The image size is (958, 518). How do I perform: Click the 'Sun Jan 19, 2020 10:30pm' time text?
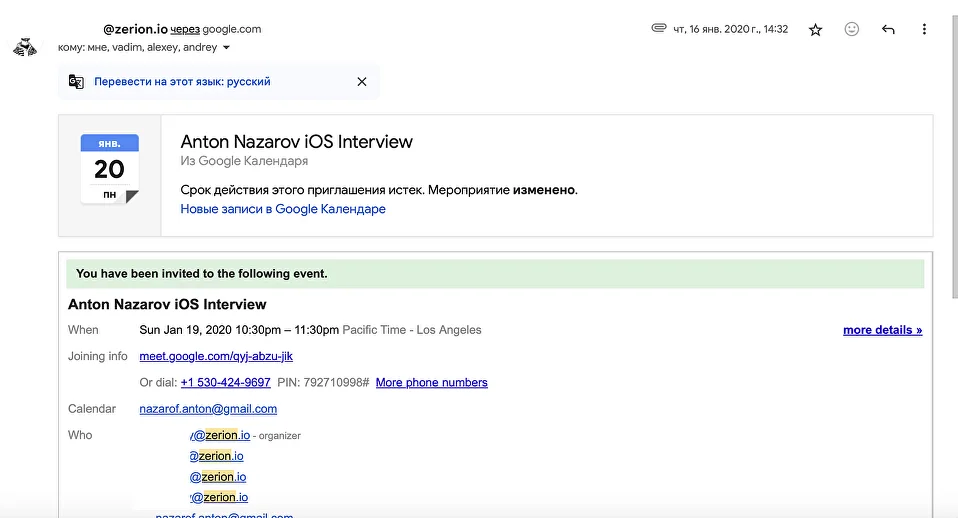click(x=239, y=330)
